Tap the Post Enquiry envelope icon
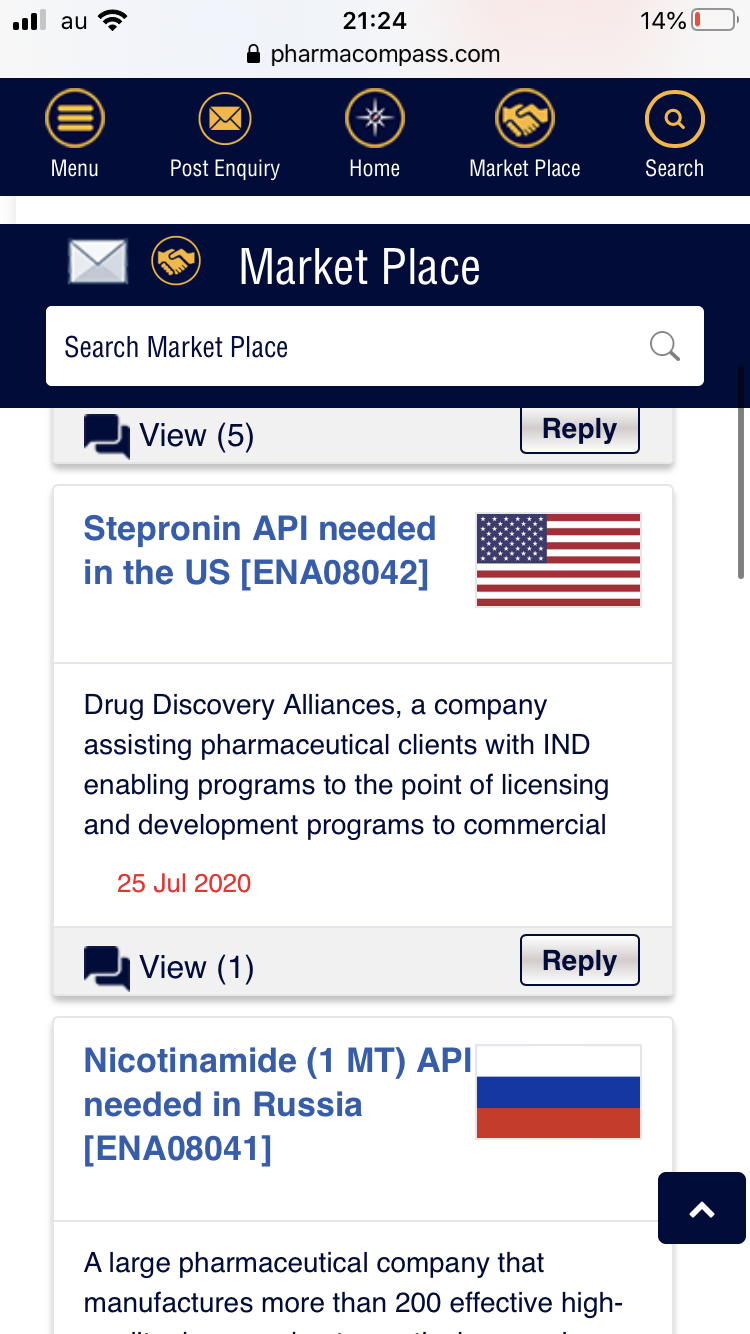Viewport: 750px width, 1334px height. pos(225,121)
